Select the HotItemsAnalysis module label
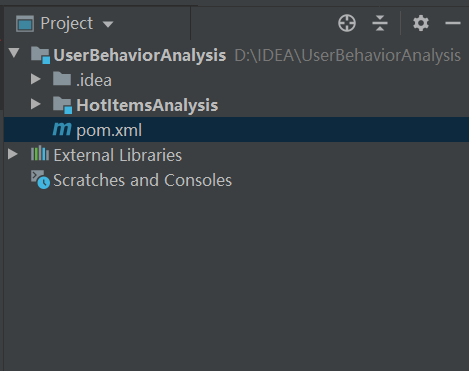The height and width of the screenshot is (371, 469). pyautogui.click(x=147, y=105)
